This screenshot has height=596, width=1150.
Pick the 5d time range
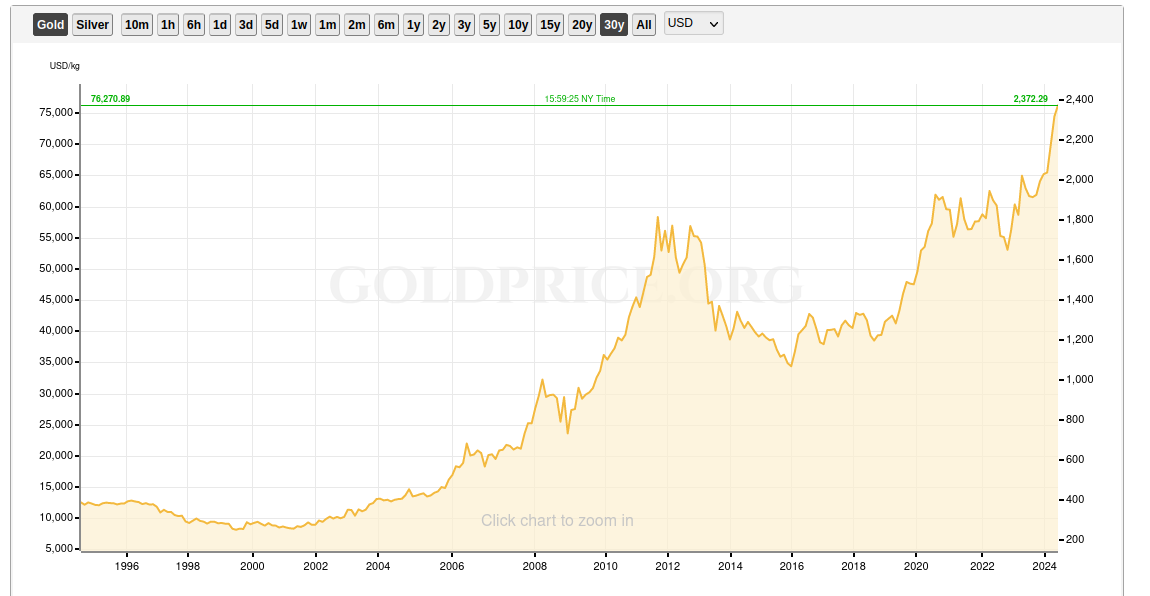(x=272, y=25)
